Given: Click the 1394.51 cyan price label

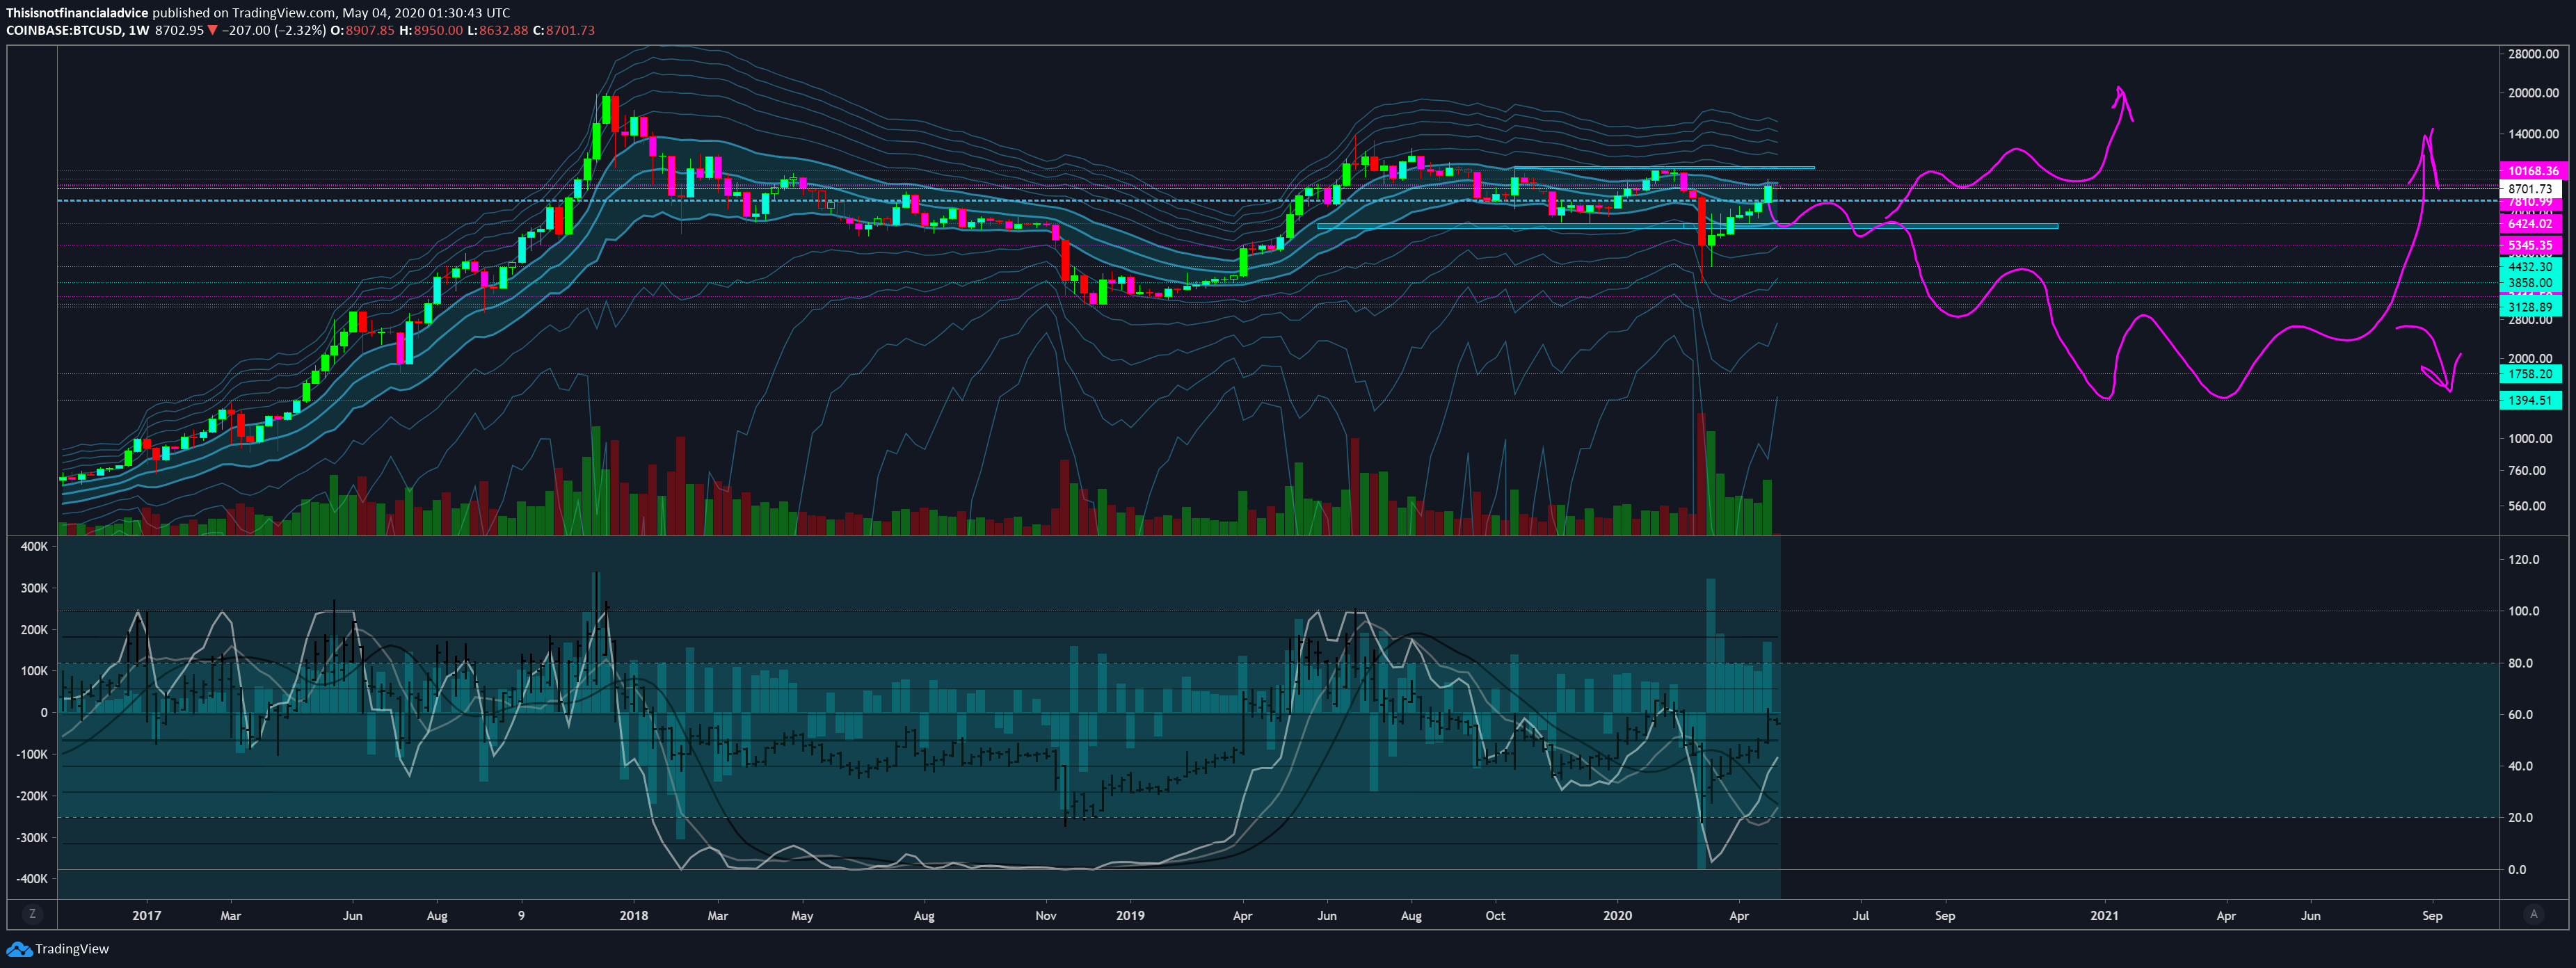Looking at the screenshot, I should coord(2530,400).
